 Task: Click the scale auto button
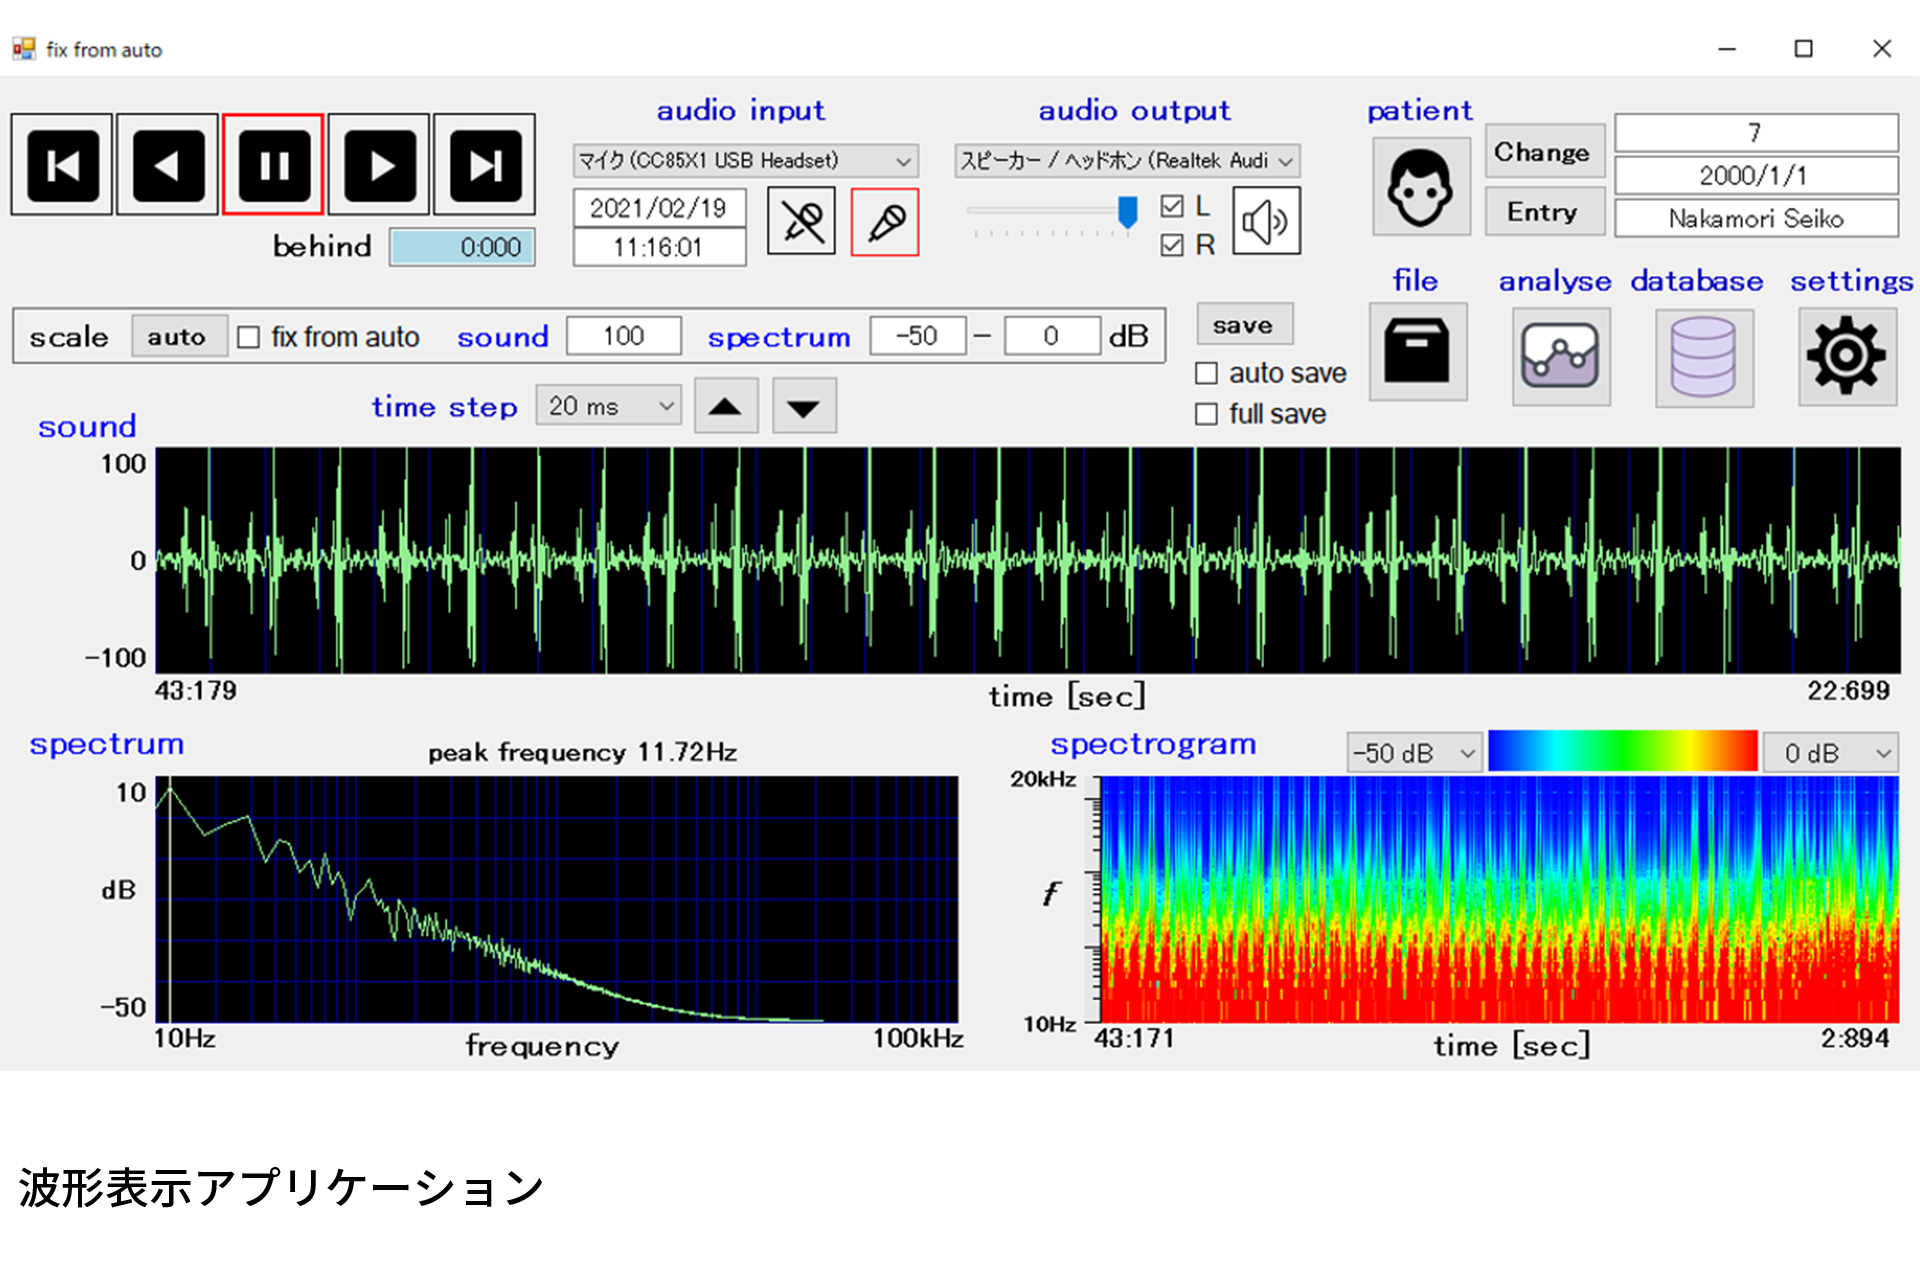[178, 337]
